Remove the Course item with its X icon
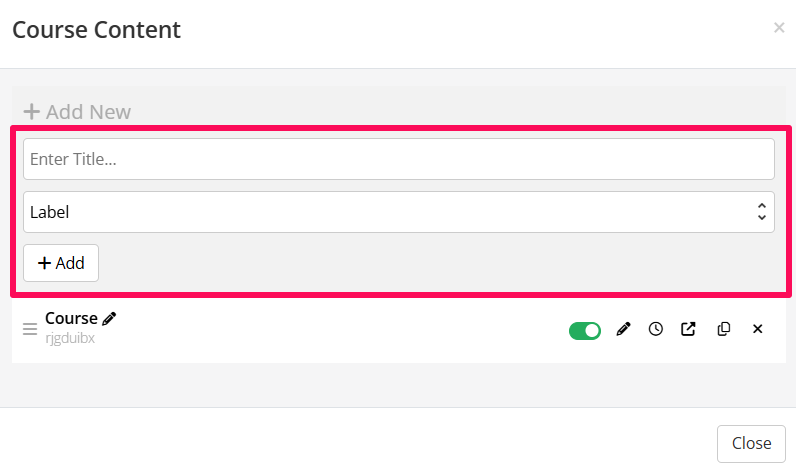This screenshot has width=796, height=473. (x=757, y=329)
